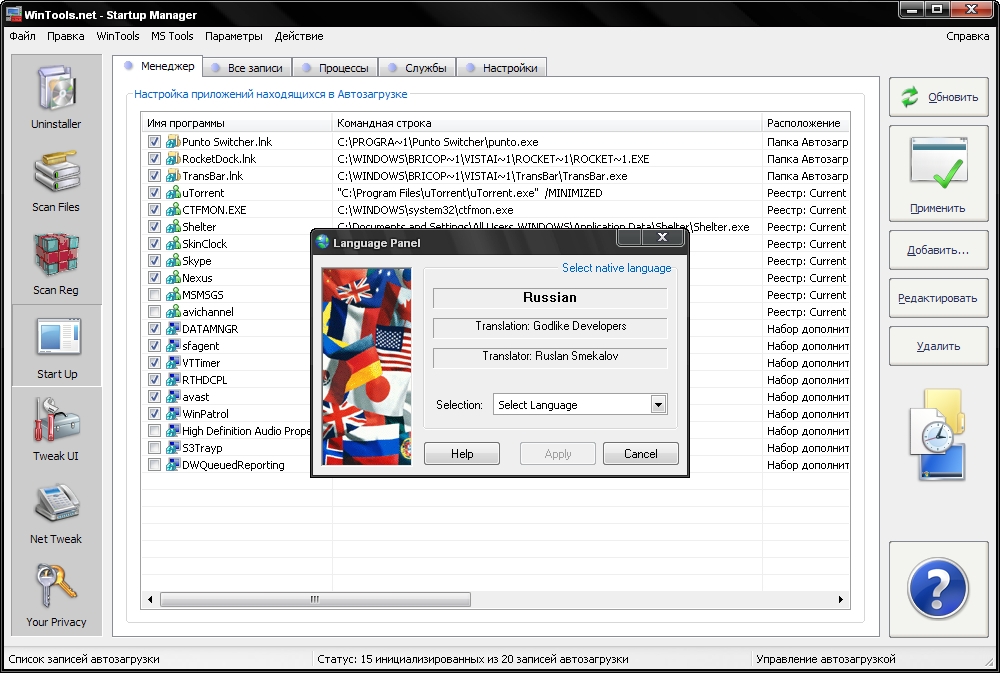Open the MS Tools menu

(172, 36)
